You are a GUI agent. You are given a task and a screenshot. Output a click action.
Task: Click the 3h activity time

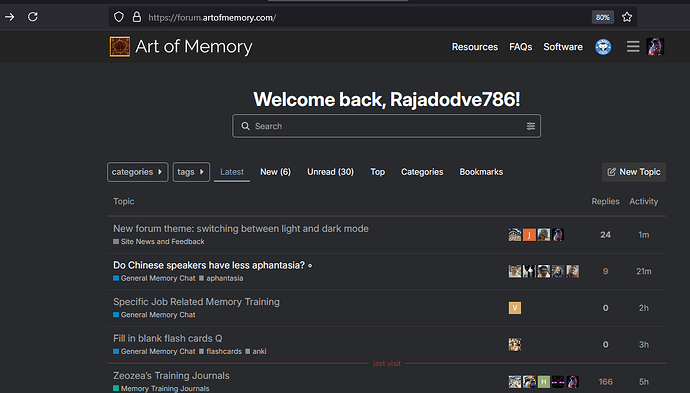click(x=643, y=345)
